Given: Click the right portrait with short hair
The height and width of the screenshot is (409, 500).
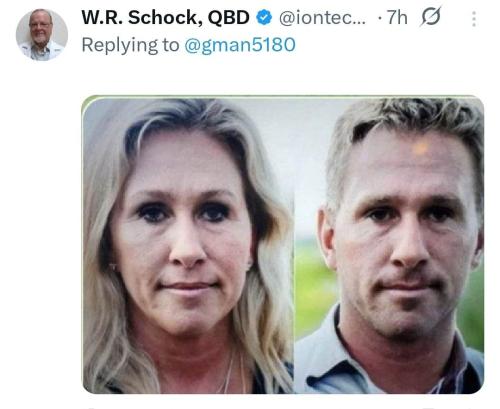Looking at the screenshot, I should (x=389, y=245).
